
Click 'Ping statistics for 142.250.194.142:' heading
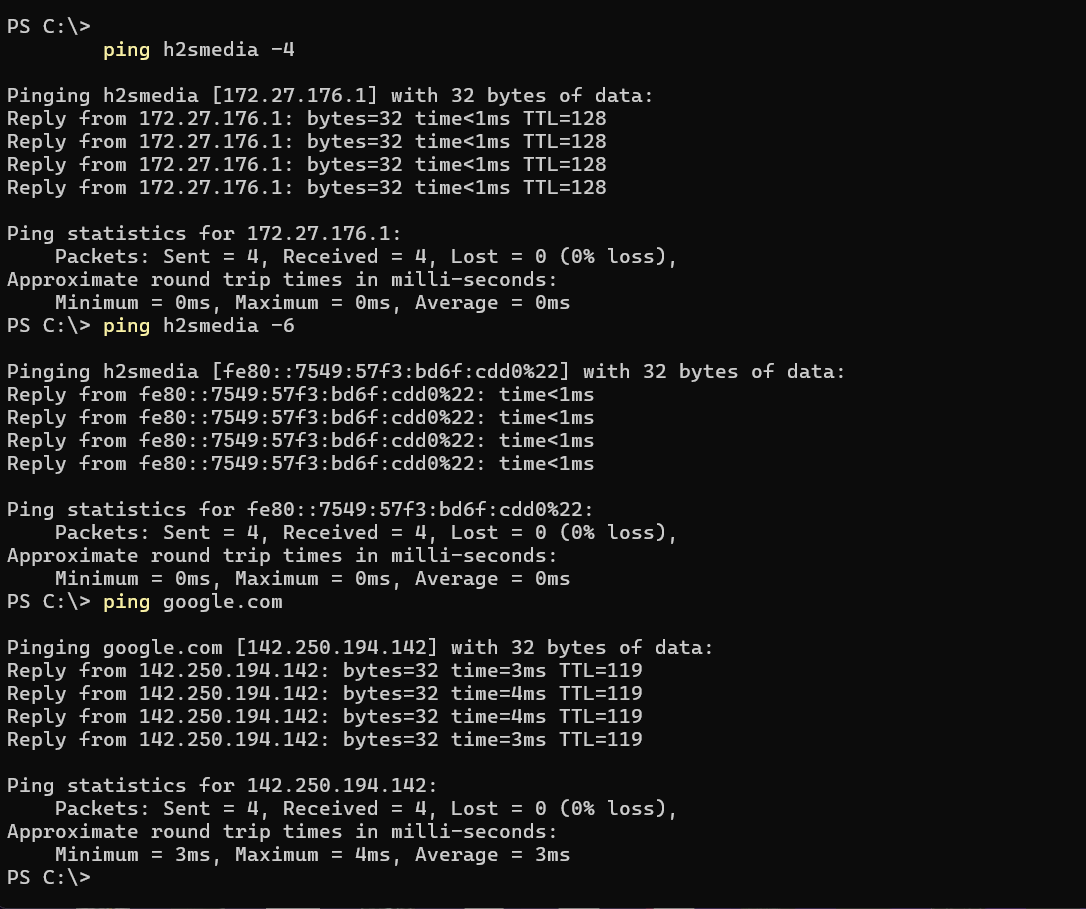(222, 785)
